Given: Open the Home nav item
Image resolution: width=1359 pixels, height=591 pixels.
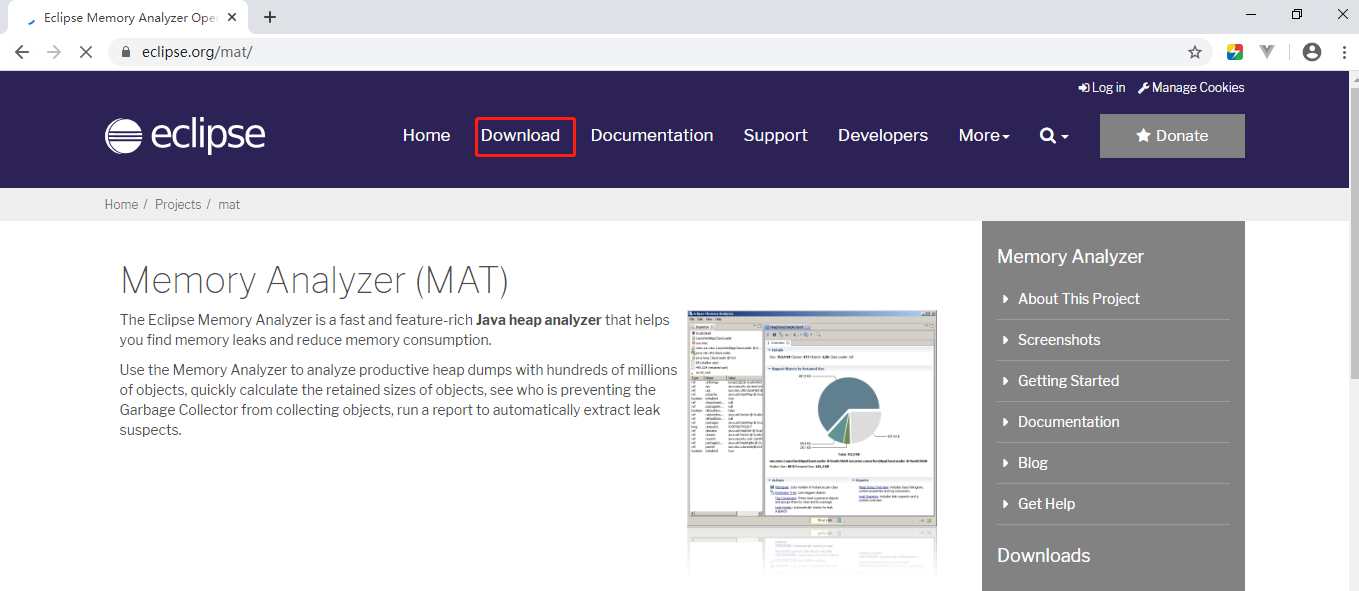Looking at the screenshot, I should pos(426,136).
